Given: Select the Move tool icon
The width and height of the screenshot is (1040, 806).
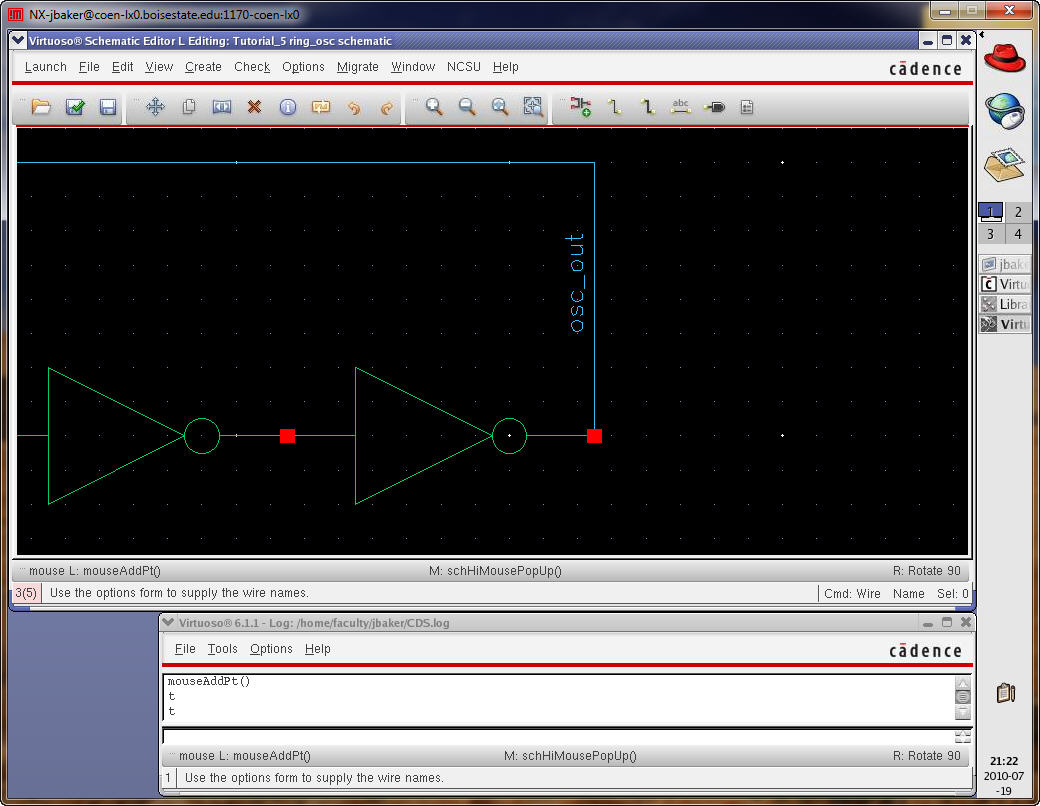Looking at the screenshot, I should 155,107.
